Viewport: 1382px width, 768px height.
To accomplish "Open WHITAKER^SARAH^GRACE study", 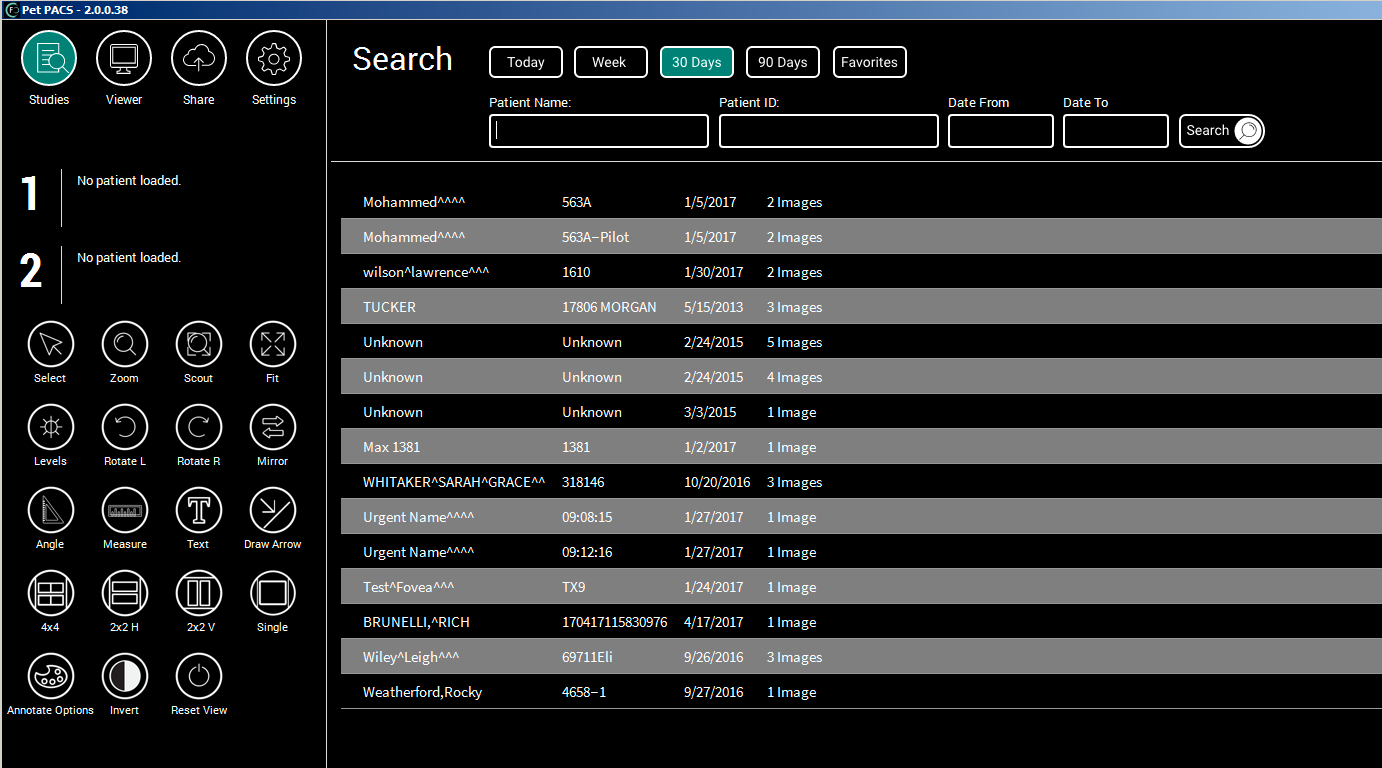I will coord(861,482).
